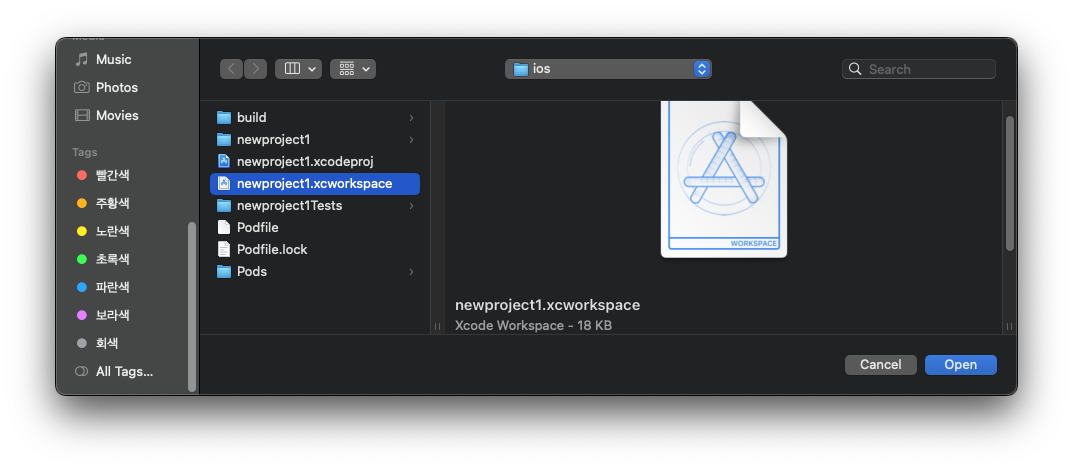Open the column view mode dropdown
1073x469 pixels.
coord(298,68)
